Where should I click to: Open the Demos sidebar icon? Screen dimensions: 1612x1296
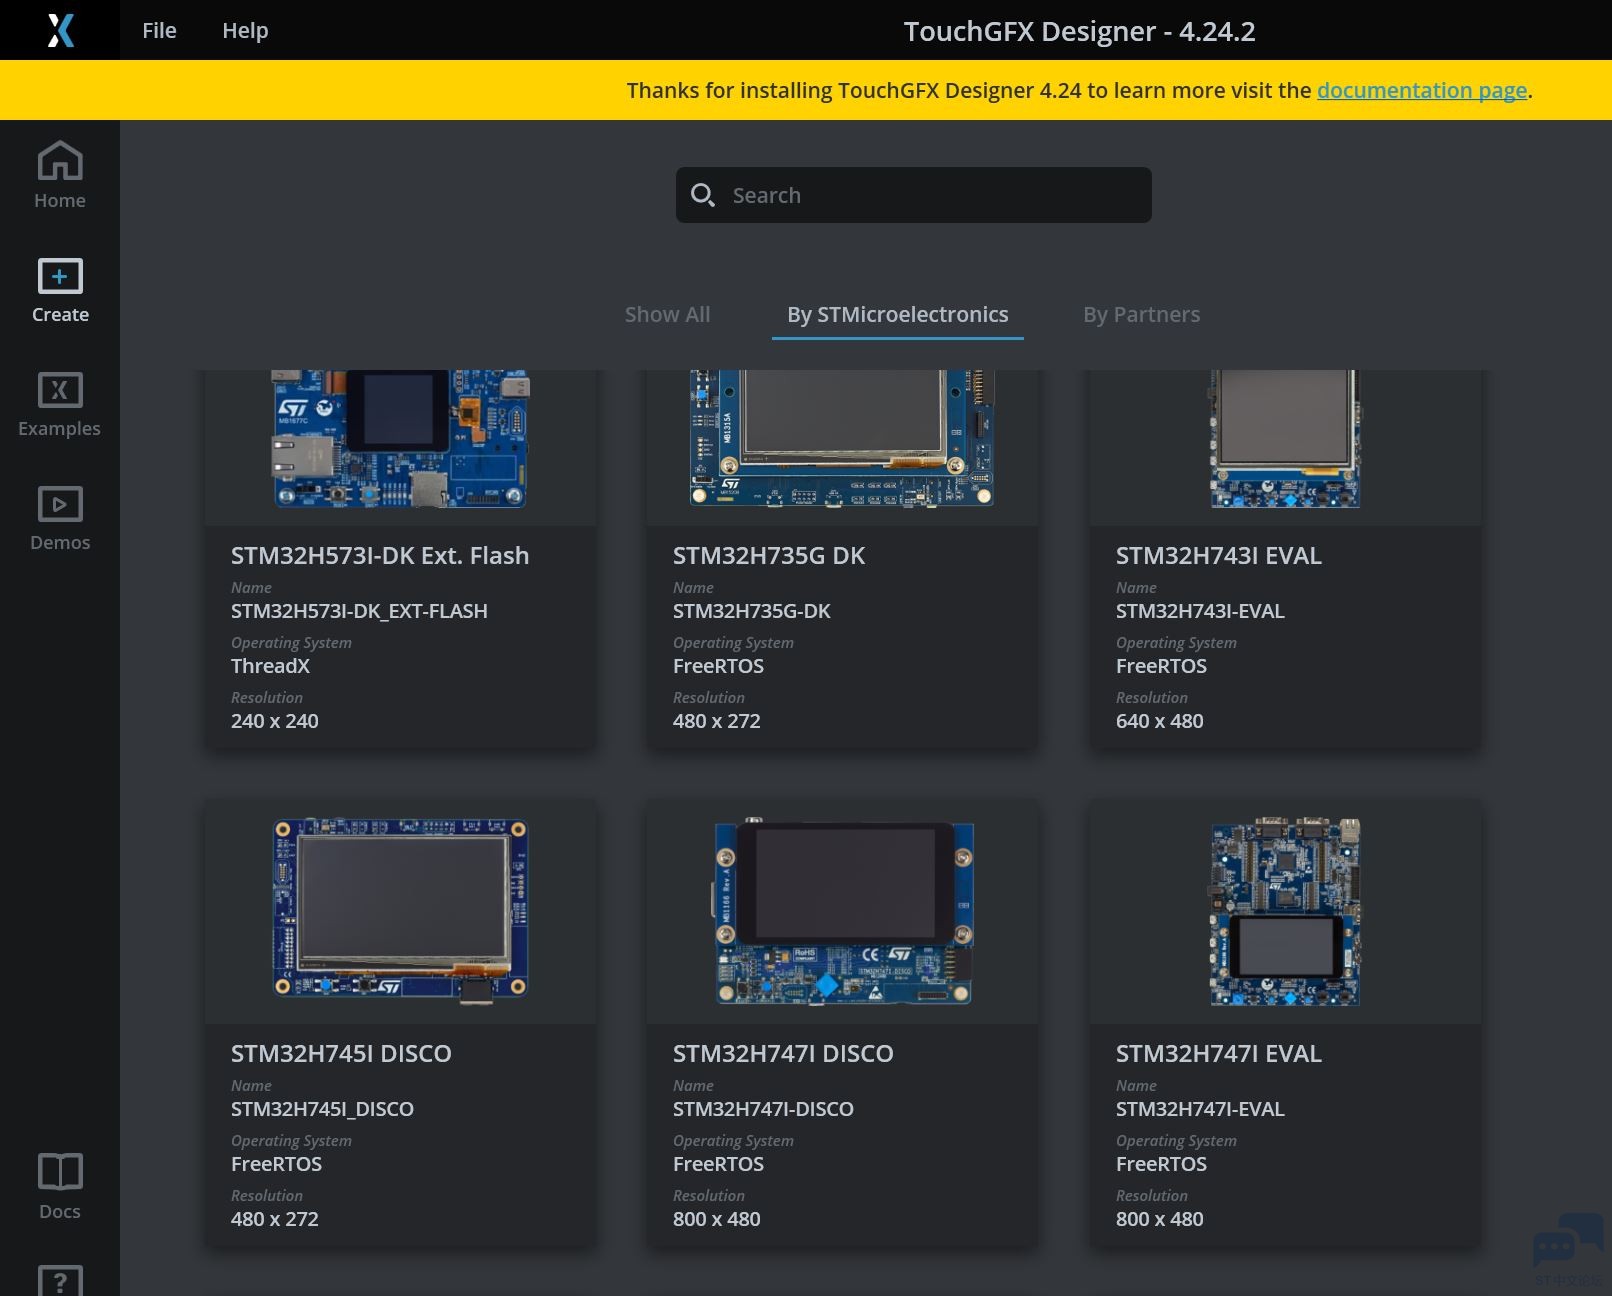(60, 504)
